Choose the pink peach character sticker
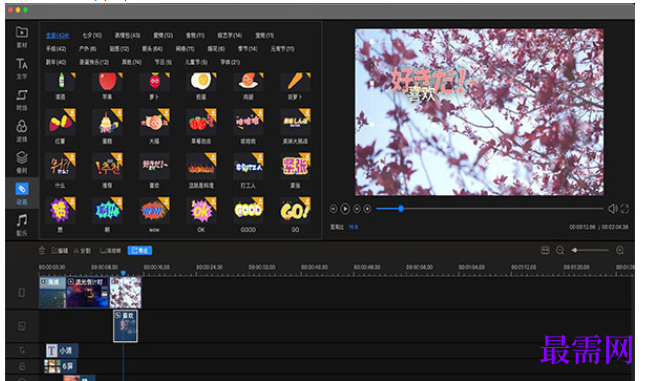Viewport: 652px width, 381px height. 154,122
